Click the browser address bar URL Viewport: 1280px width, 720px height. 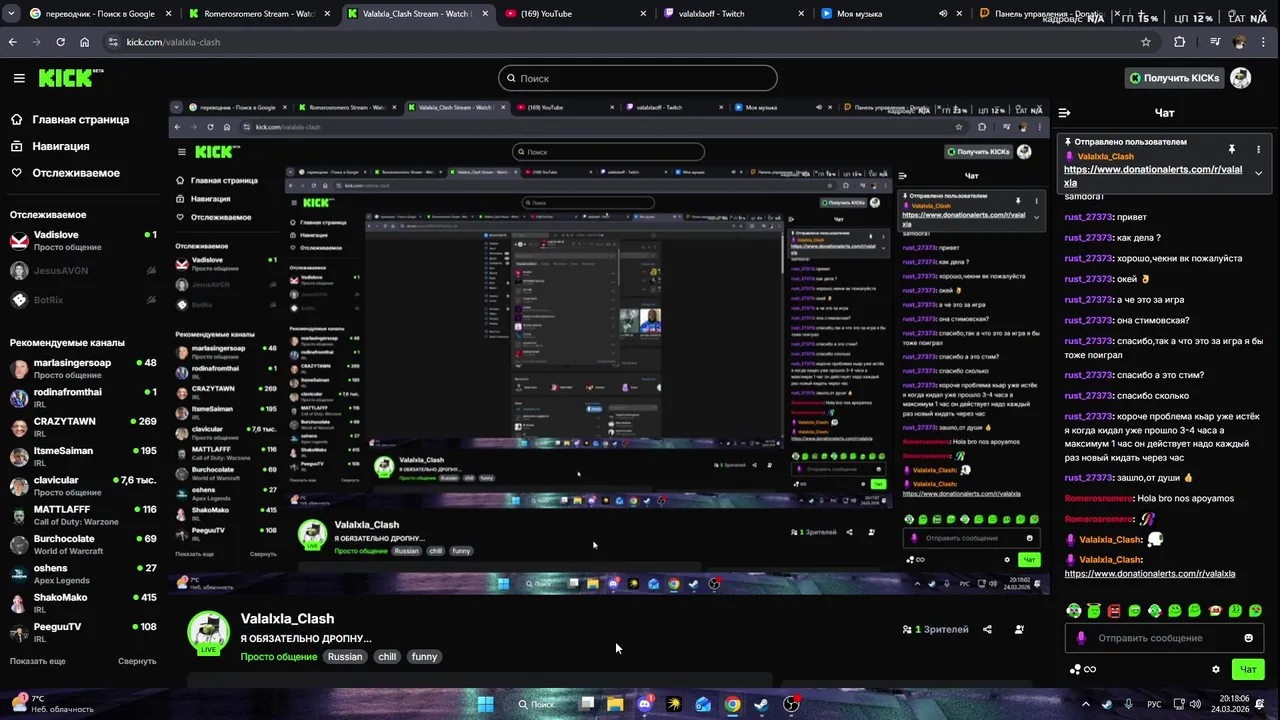pos(173,42)
